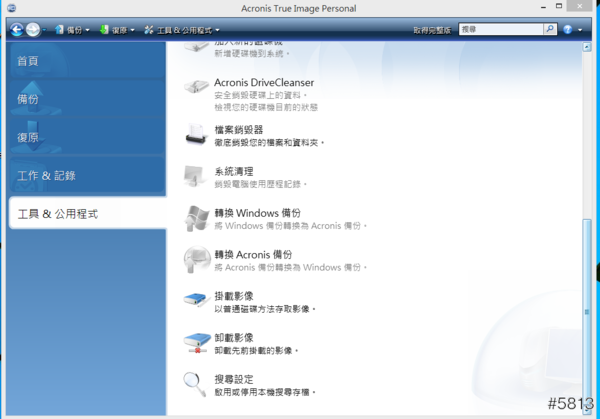Viewport: 600px width, 419px height.
Task: Open Acronis DriveCleanser tool link
Action: click(264, 83)
